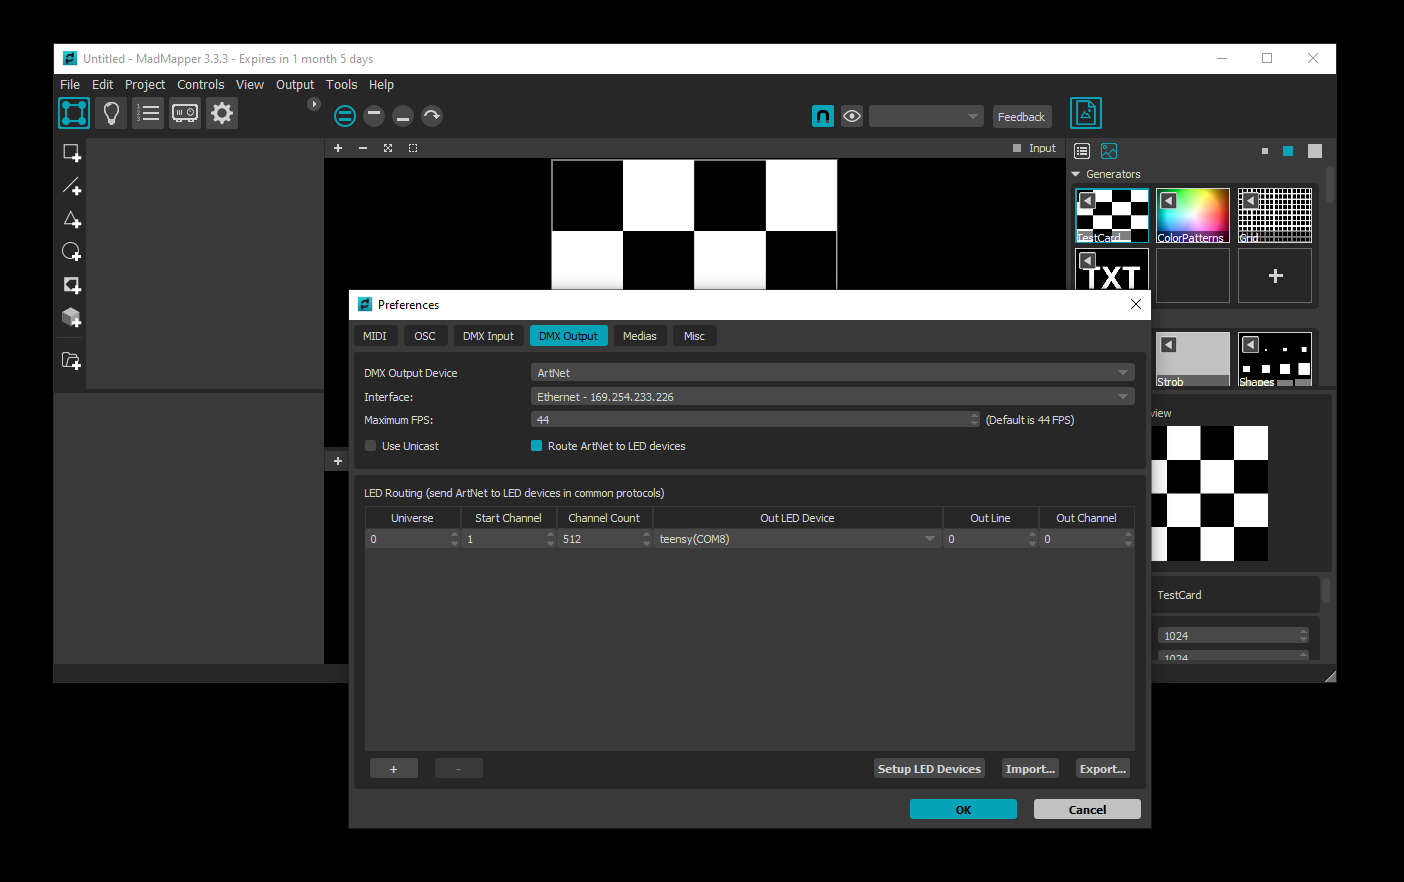The height and width of the screenshot is (882, 1404).
Task: Add a quad surface tool
Action: tap(72, 153)
